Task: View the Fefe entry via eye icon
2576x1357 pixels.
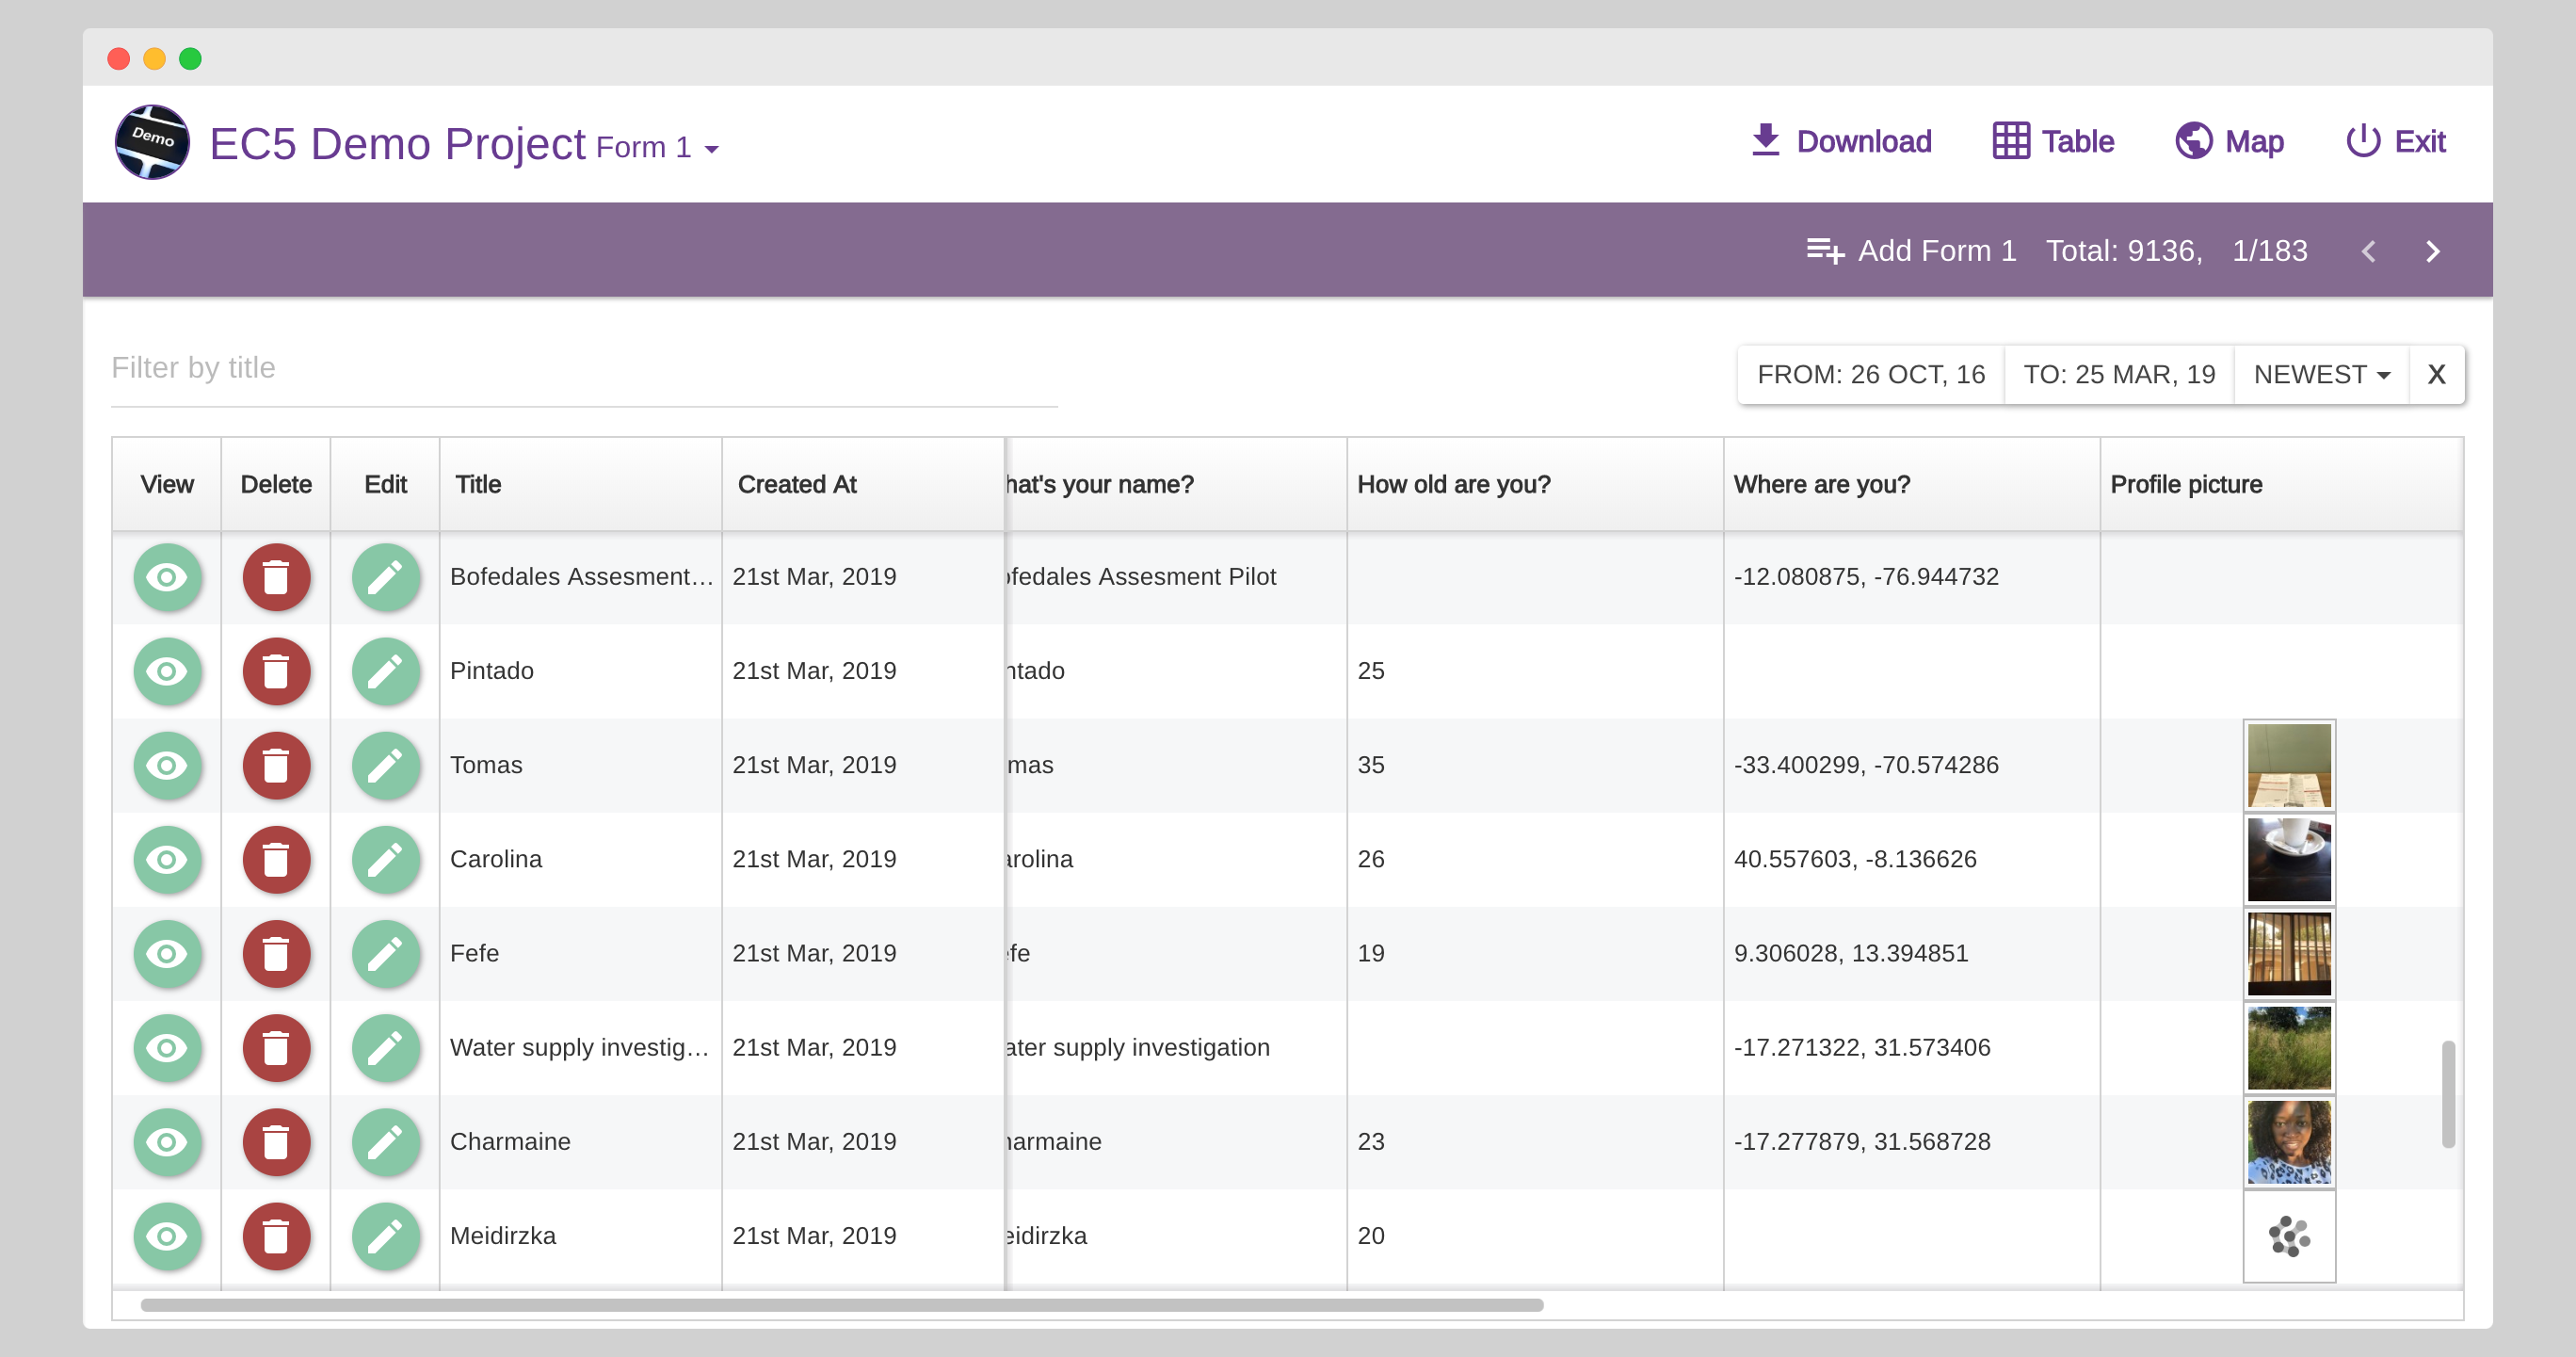Action: 167,953
